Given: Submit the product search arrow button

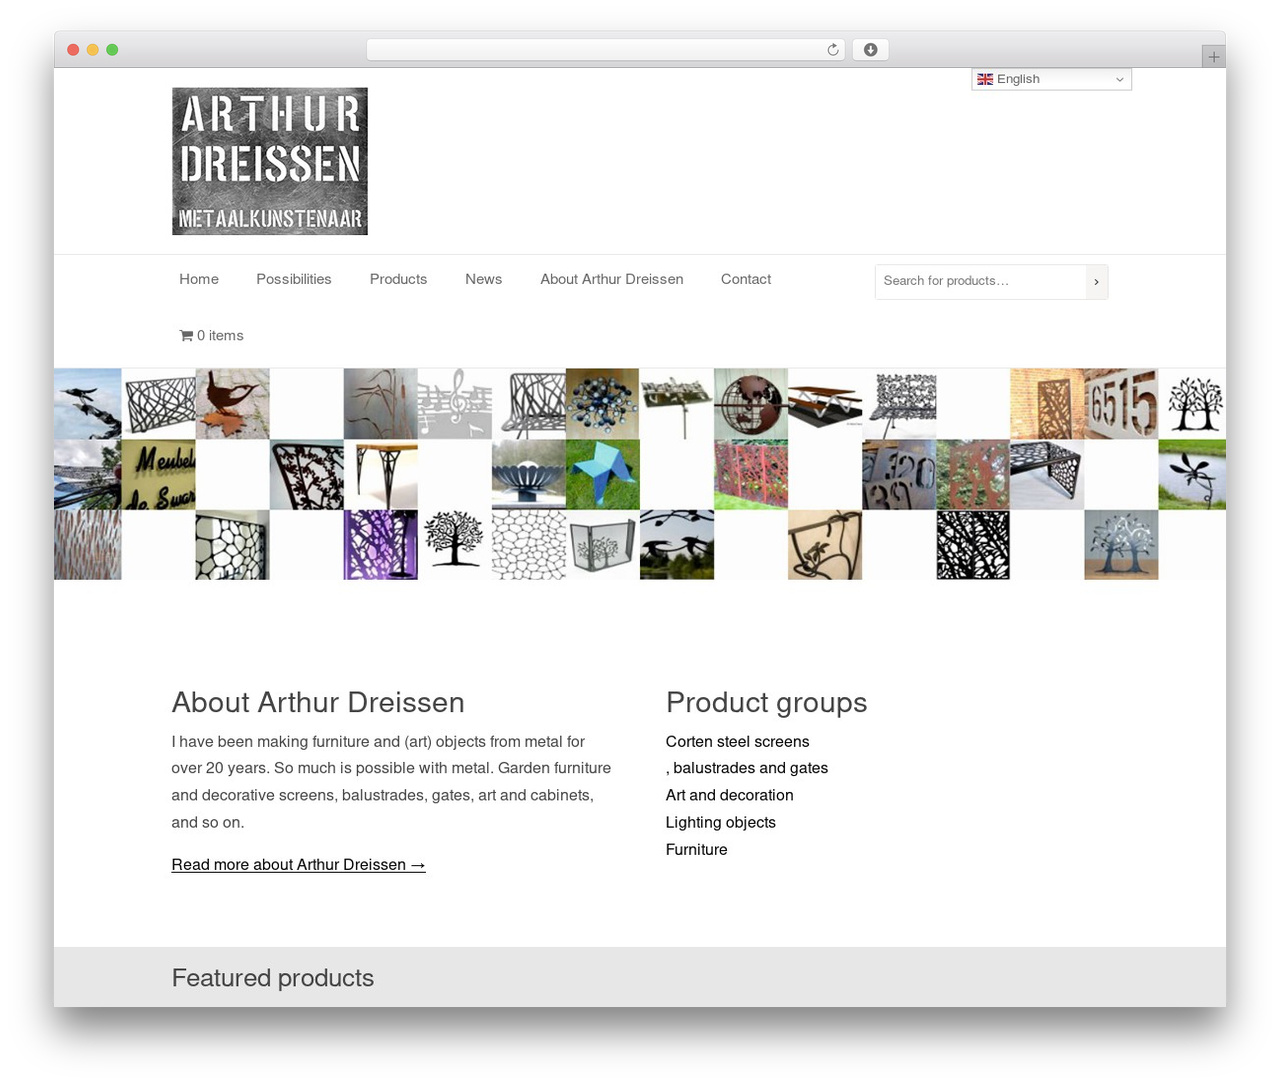Looking at the screenshot, I should pyautogui.click(x=1096, y=282).
